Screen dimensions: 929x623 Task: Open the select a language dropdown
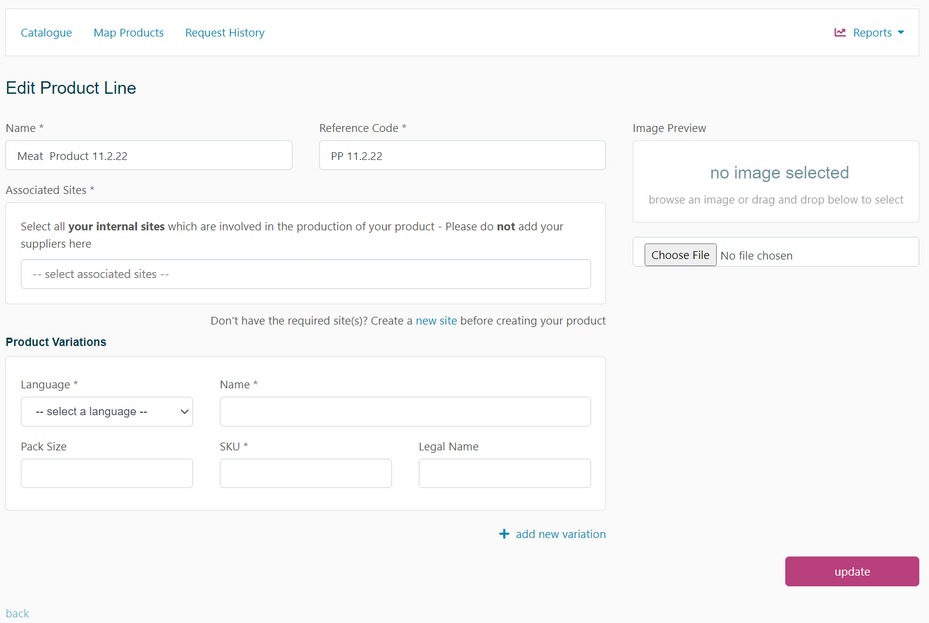point(107,411)
